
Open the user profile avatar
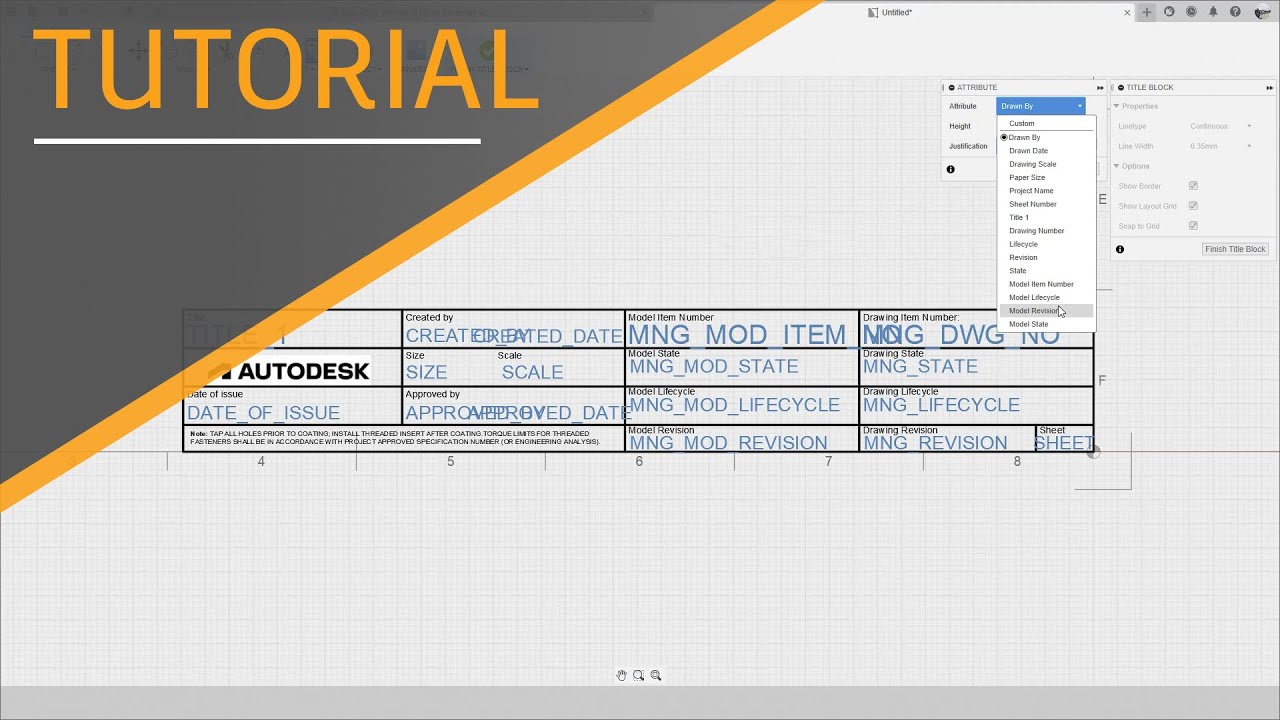click(x=1262, y=12)
